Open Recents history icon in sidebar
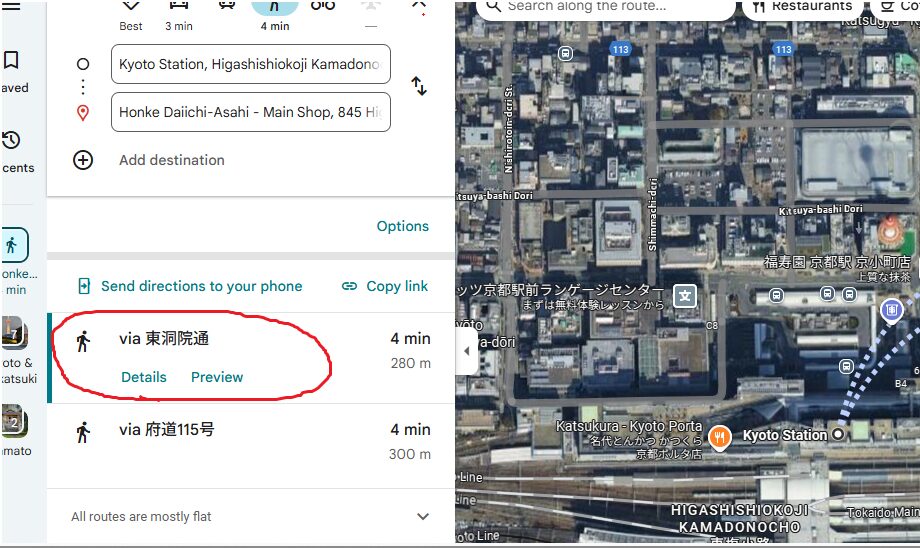The width and height of the screenshot is (920, 548). click(x=11, y=140)
